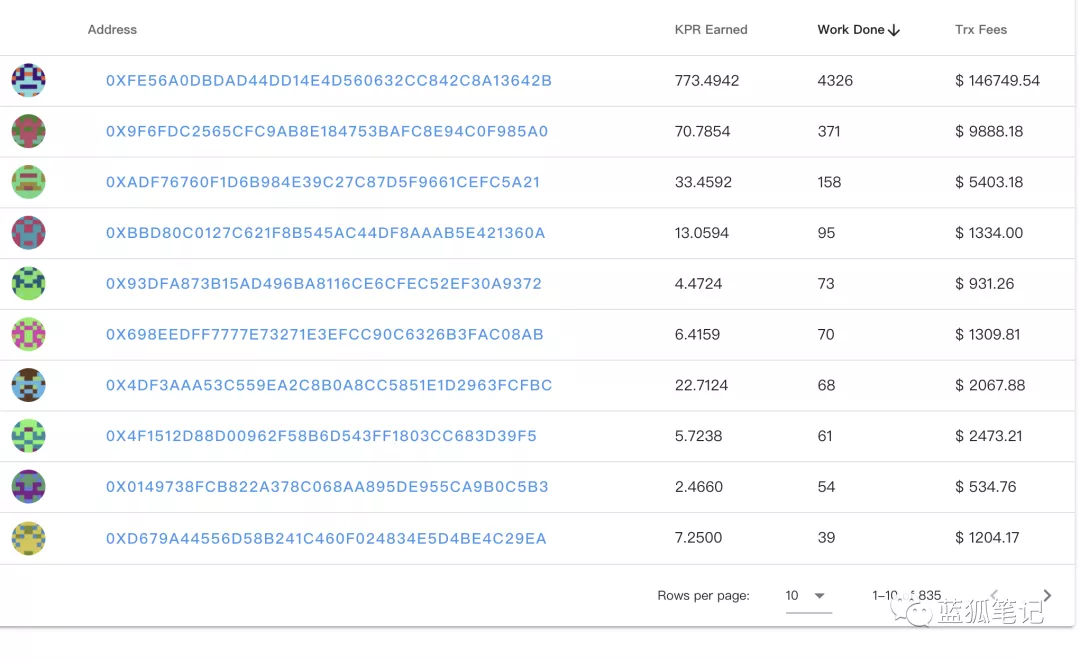Click yellow identicon for address 0XD679A44556D58B24
This screenshot has width=1080, height=659.
click(29, 538)
